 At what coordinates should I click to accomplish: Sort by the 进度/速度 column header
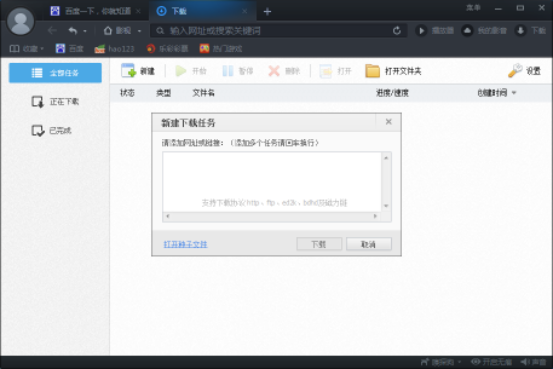point(392,93)
